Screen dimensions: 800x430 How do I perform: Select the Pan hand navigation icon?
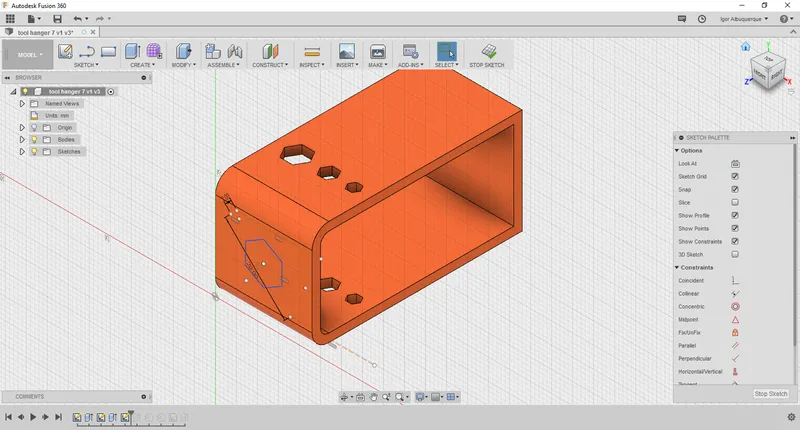click(373, 397)
